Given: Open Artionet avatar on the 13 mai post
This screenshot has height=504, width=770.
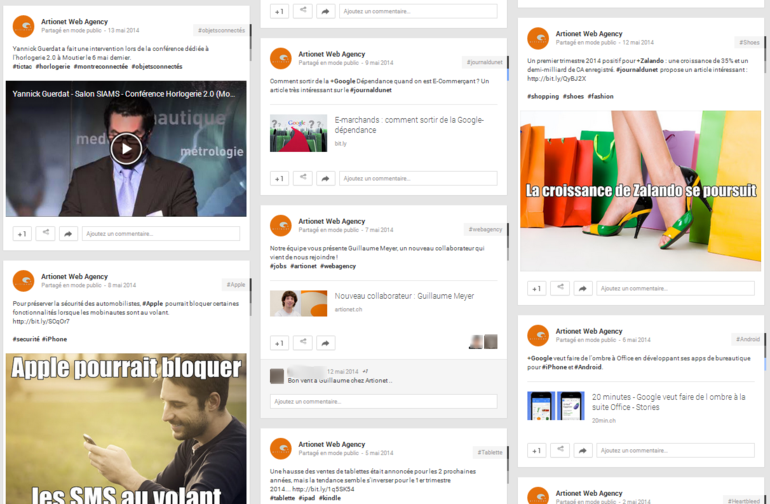Looking at the screenshot, I should (23, 26).
